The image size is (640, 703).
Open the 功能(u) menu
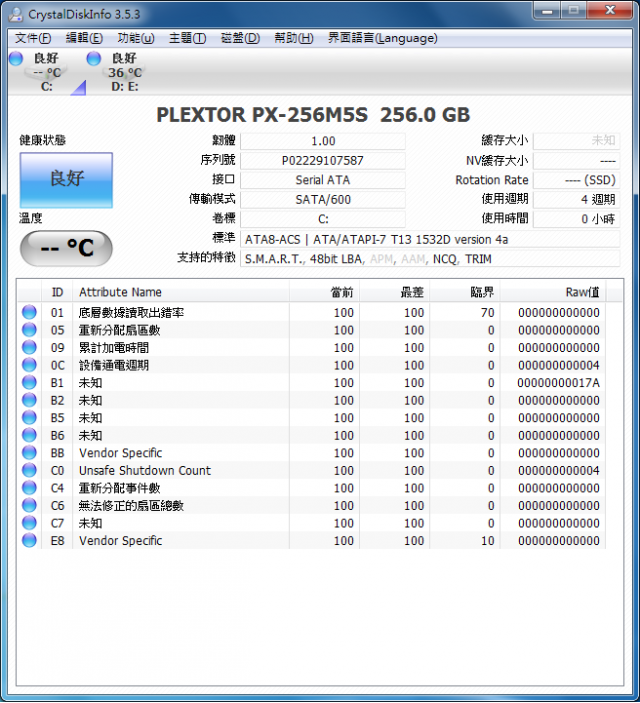136,38
